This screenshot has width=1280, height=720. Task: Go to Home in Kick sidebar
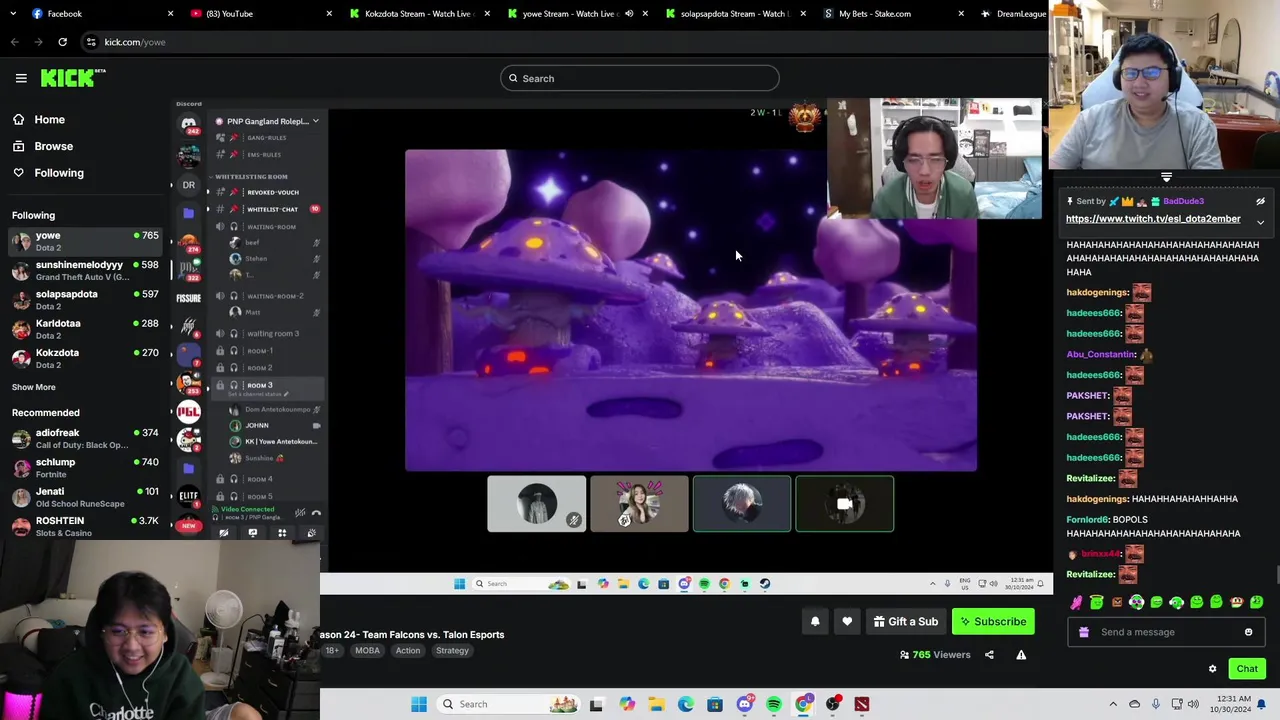[49, 119]
